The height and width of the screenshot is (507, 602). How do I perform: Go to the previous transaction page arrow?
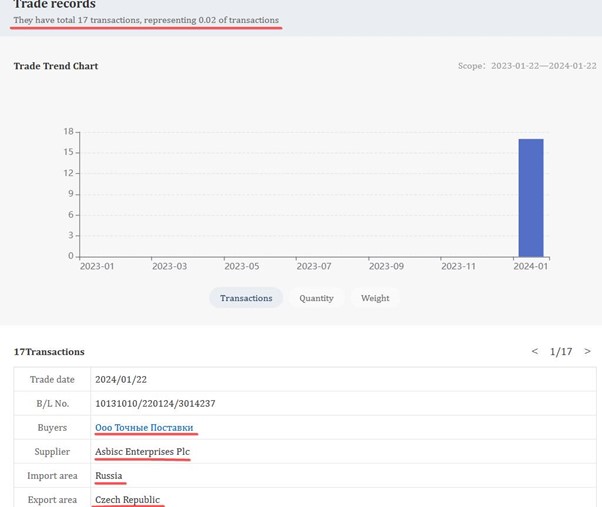(535, 352)
